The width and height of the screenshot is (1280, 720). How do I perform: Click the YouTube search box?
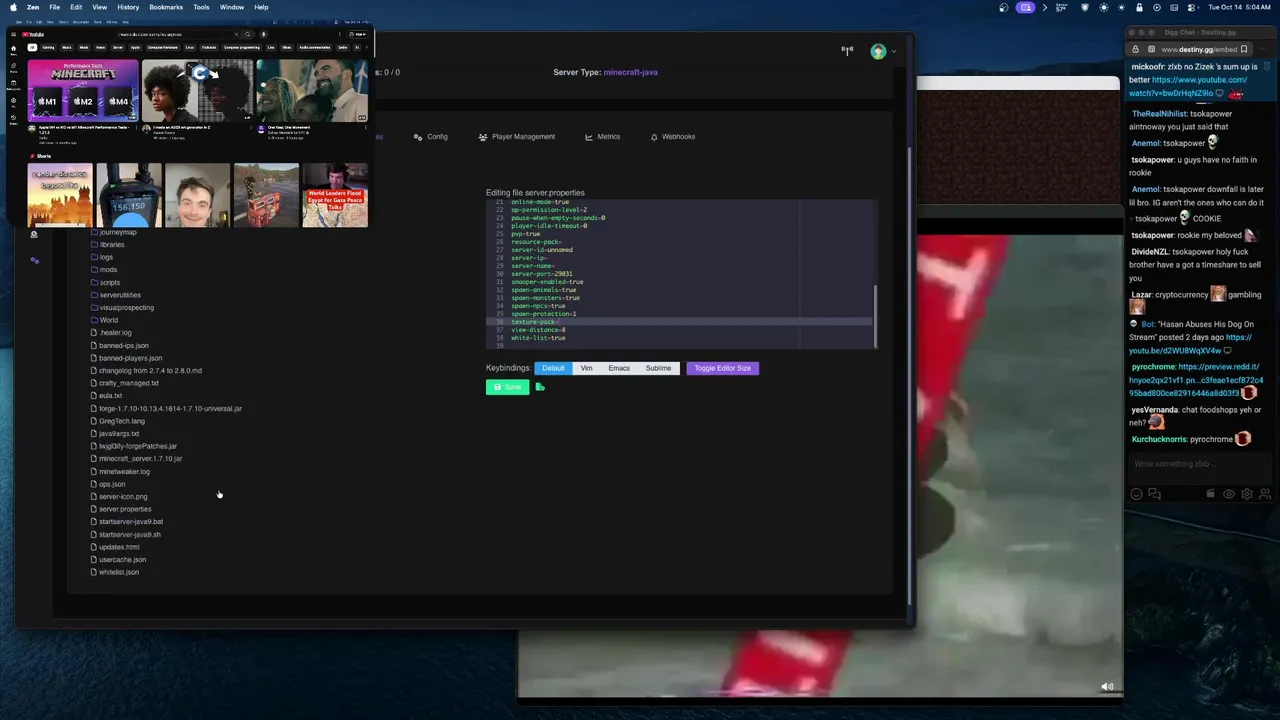coord(175,35)
